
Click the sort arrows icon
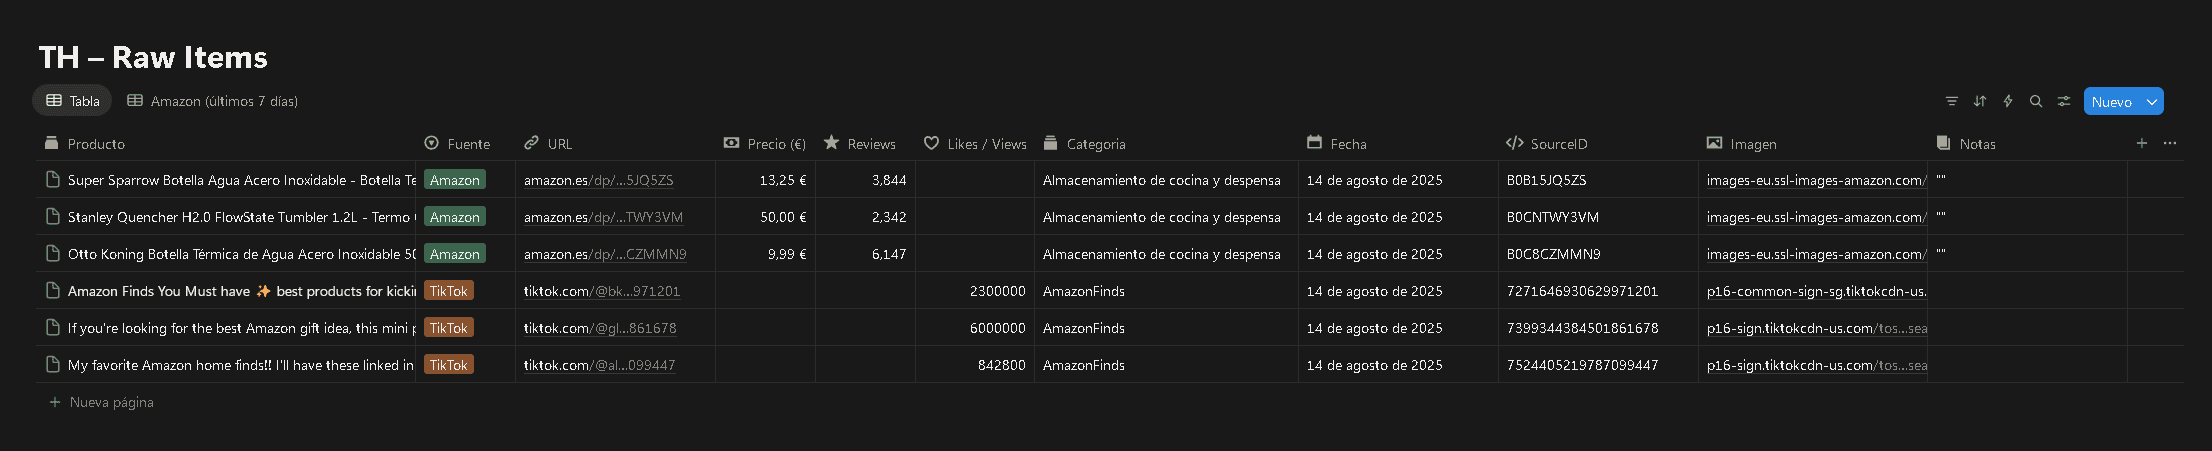[x=1979, y=101]
